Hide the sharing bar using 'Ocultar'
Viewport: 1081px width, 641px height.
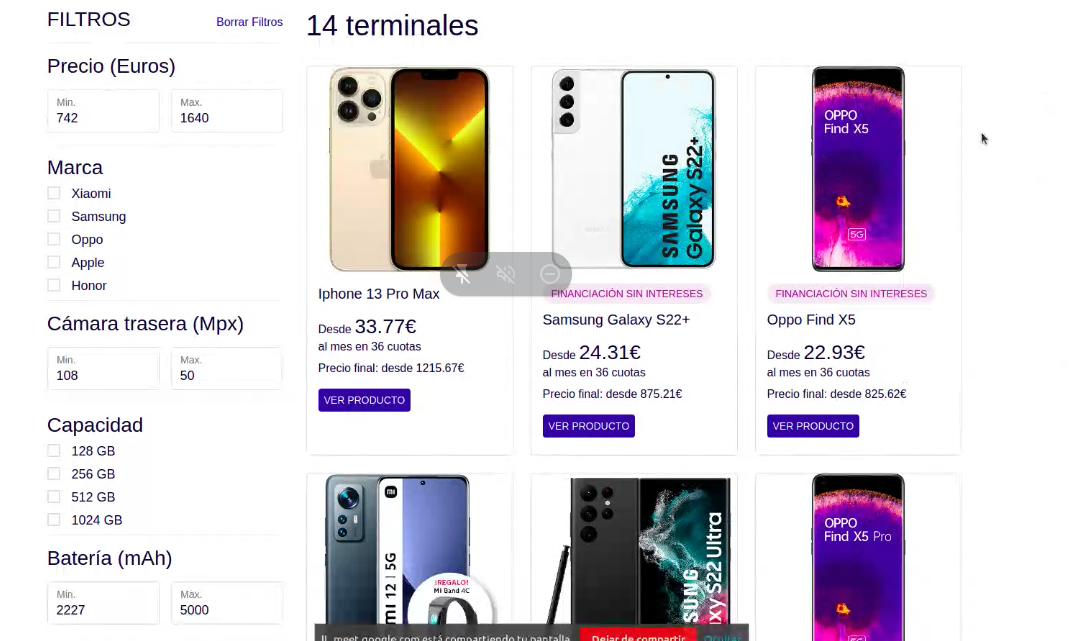[722, 636]
